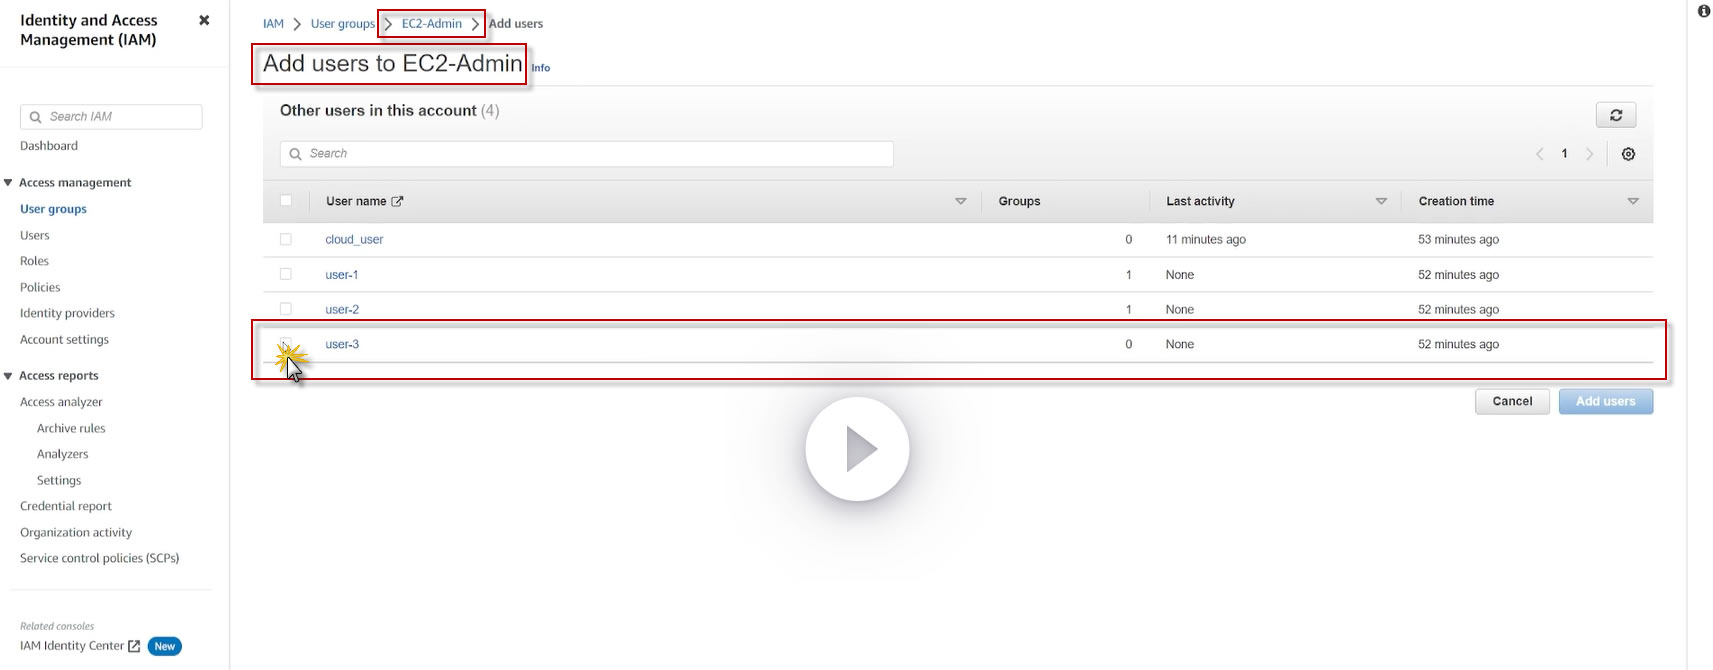Open the user-1 user link
Viewport: 1713px width, 670px height.
tap(341, 274)
